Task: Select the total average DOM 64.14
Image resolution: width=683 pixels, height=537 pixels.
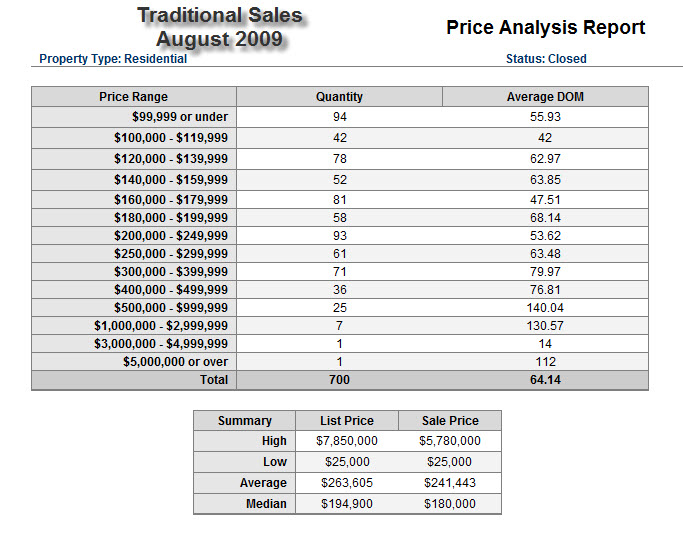Action: (x=545, y=380)
